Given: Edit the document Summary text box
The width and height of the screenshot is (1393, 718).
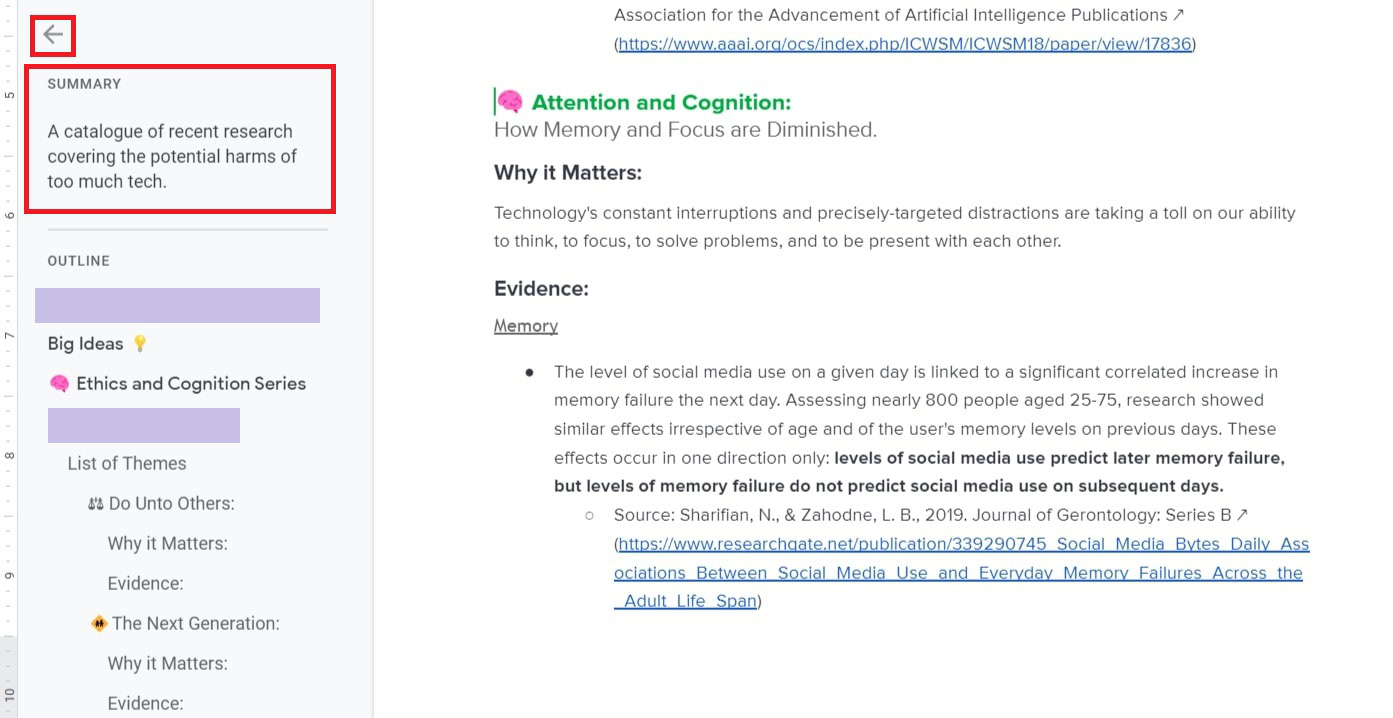Looking at the screenshot, I should click(x=172, y=157).
